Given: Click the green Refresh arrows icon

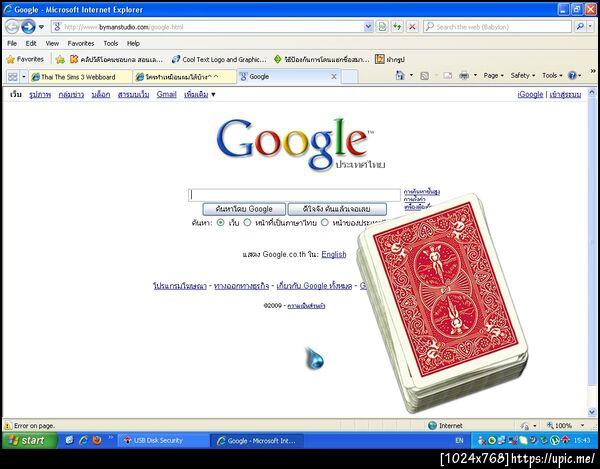Looking at the screenshot, I should (x=397, y=27).
